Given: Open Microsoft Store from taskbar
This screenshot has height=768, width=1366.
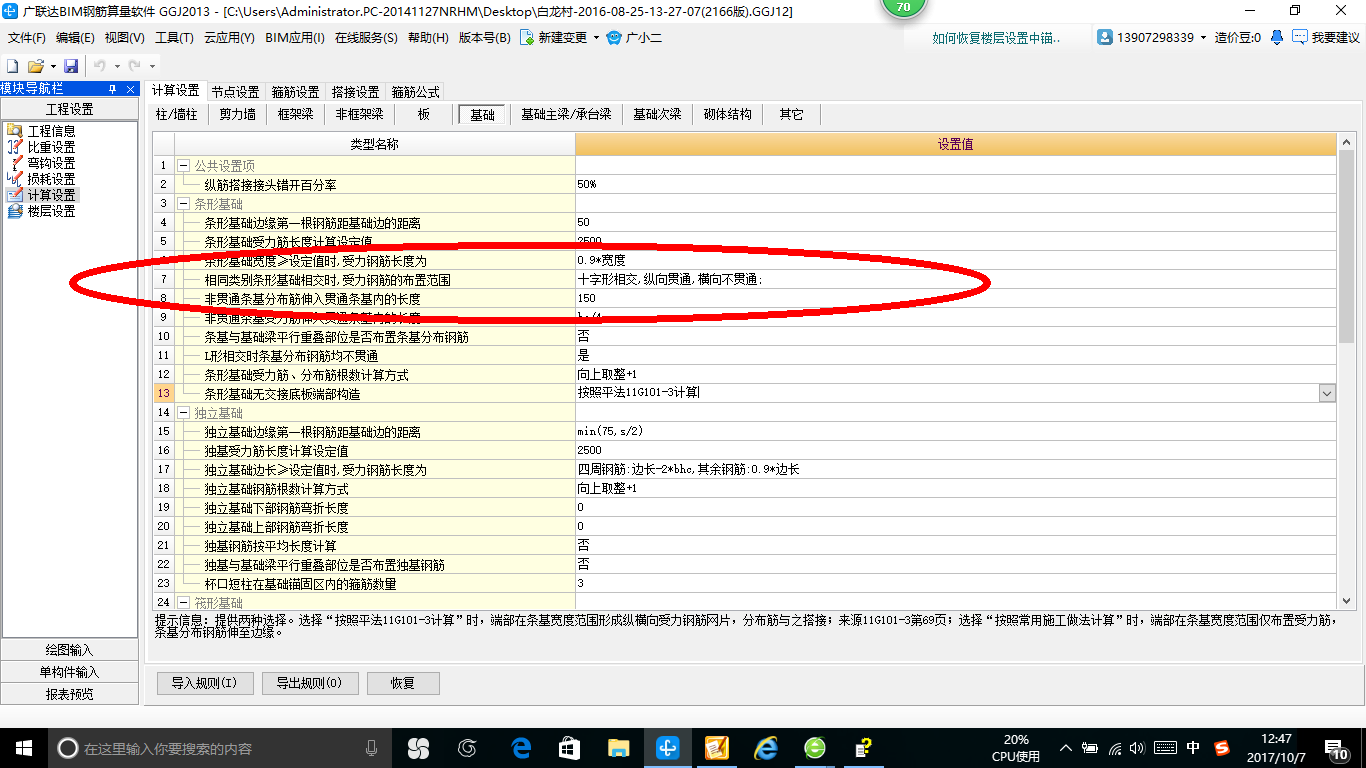Looking at the screenshot, I should (570, 748).
